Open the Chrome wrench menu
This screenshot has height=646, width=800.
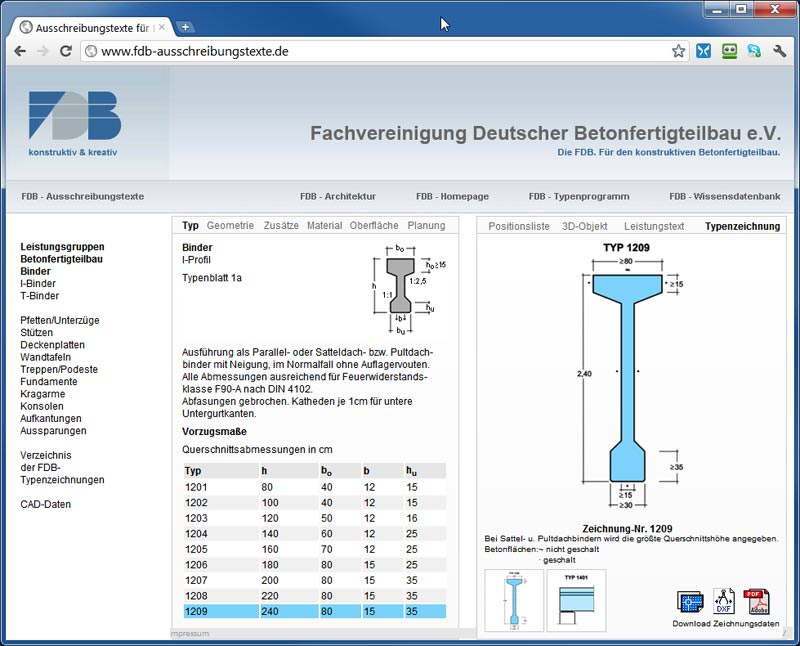pos(780,51)
